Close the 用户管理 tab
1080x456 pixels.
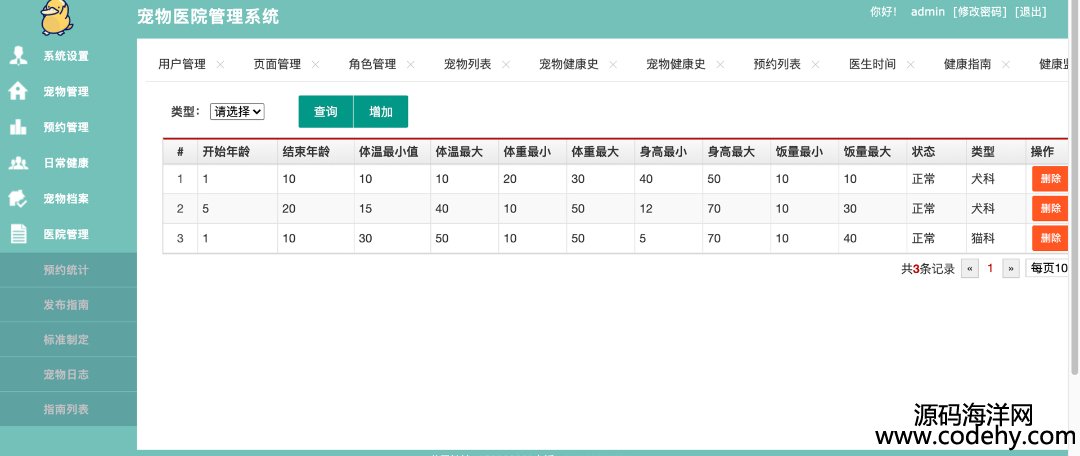click(x=220, y=64)
